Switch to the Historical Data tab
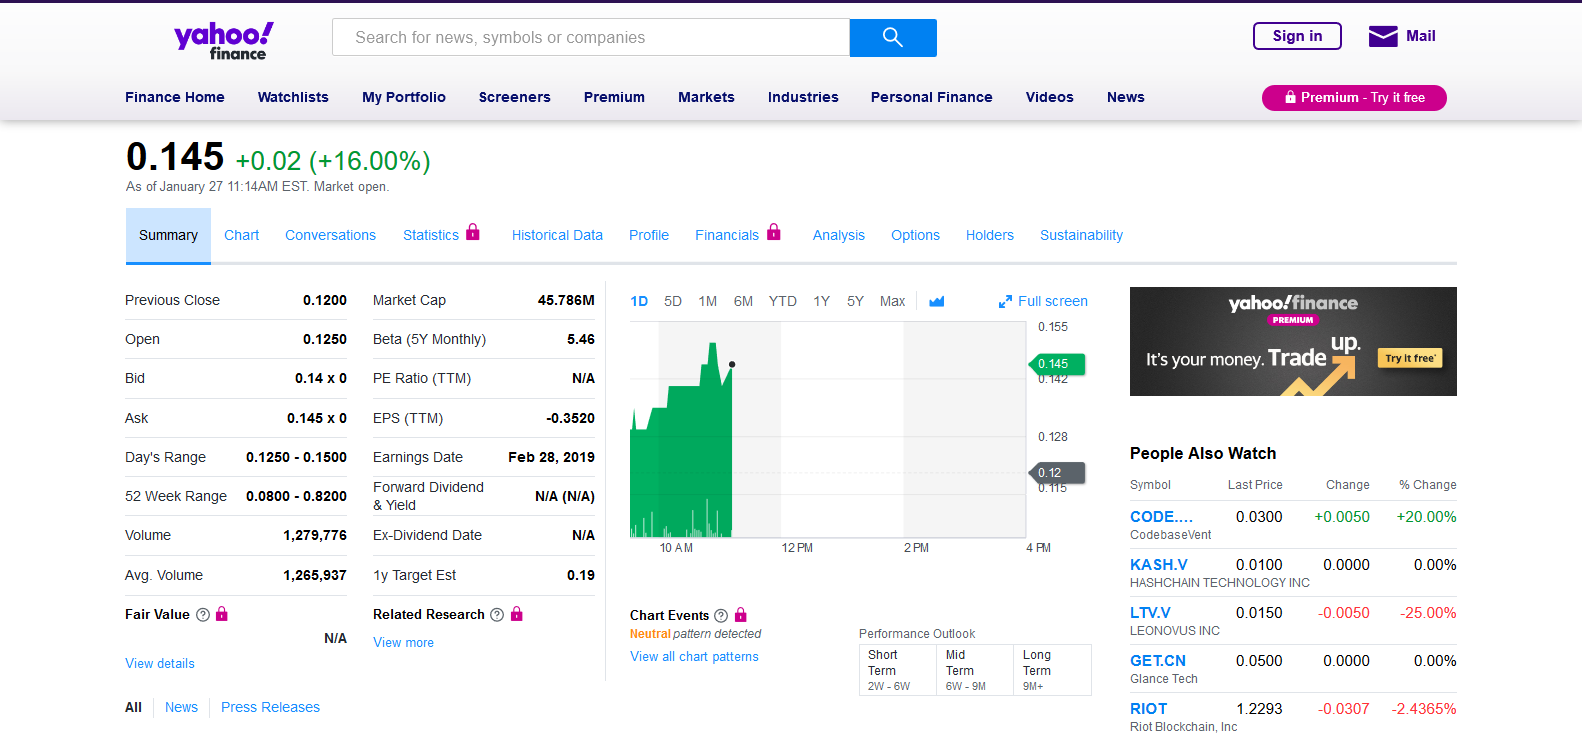1582x736 pixels. (x=557, y=235)
